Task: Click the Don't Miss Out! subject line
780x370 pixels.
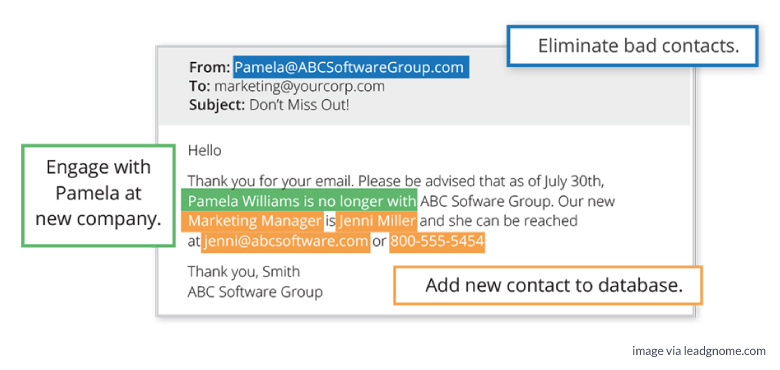Action: (299, 105)
